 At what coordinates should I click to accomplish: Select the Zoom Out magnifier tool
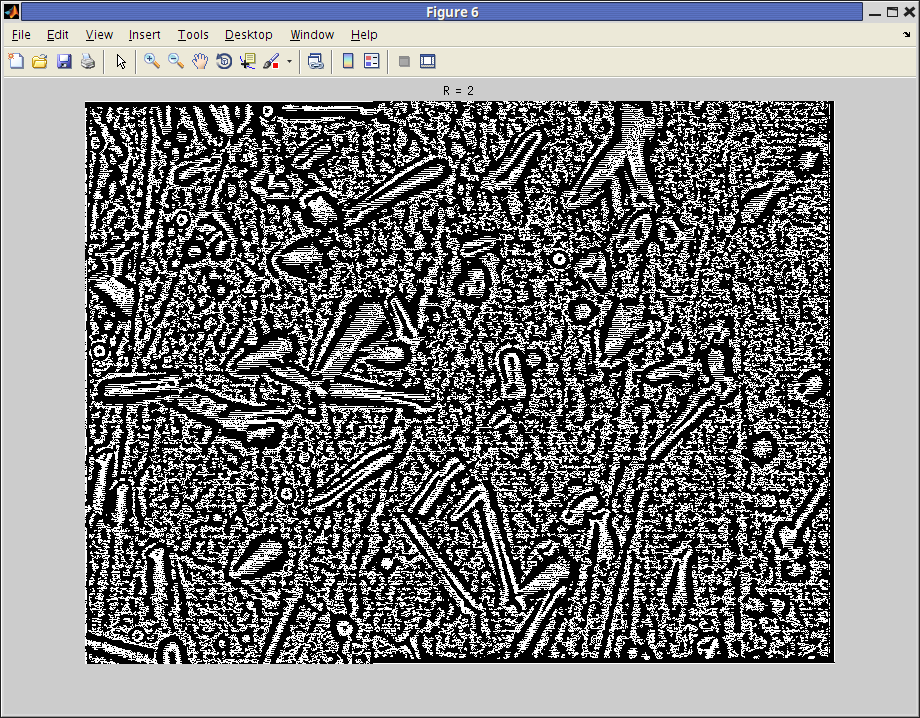[176, 61]
